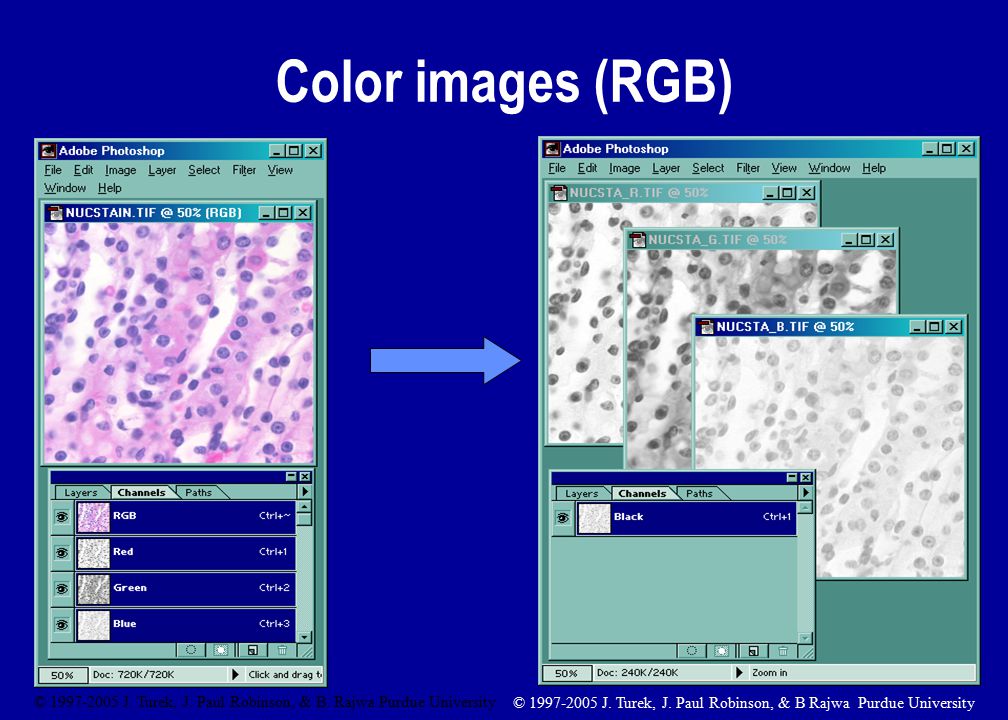Click zoom field 50% in right window
The width and height of the screenshot is (1008, 720).
(x=566, y=673)
